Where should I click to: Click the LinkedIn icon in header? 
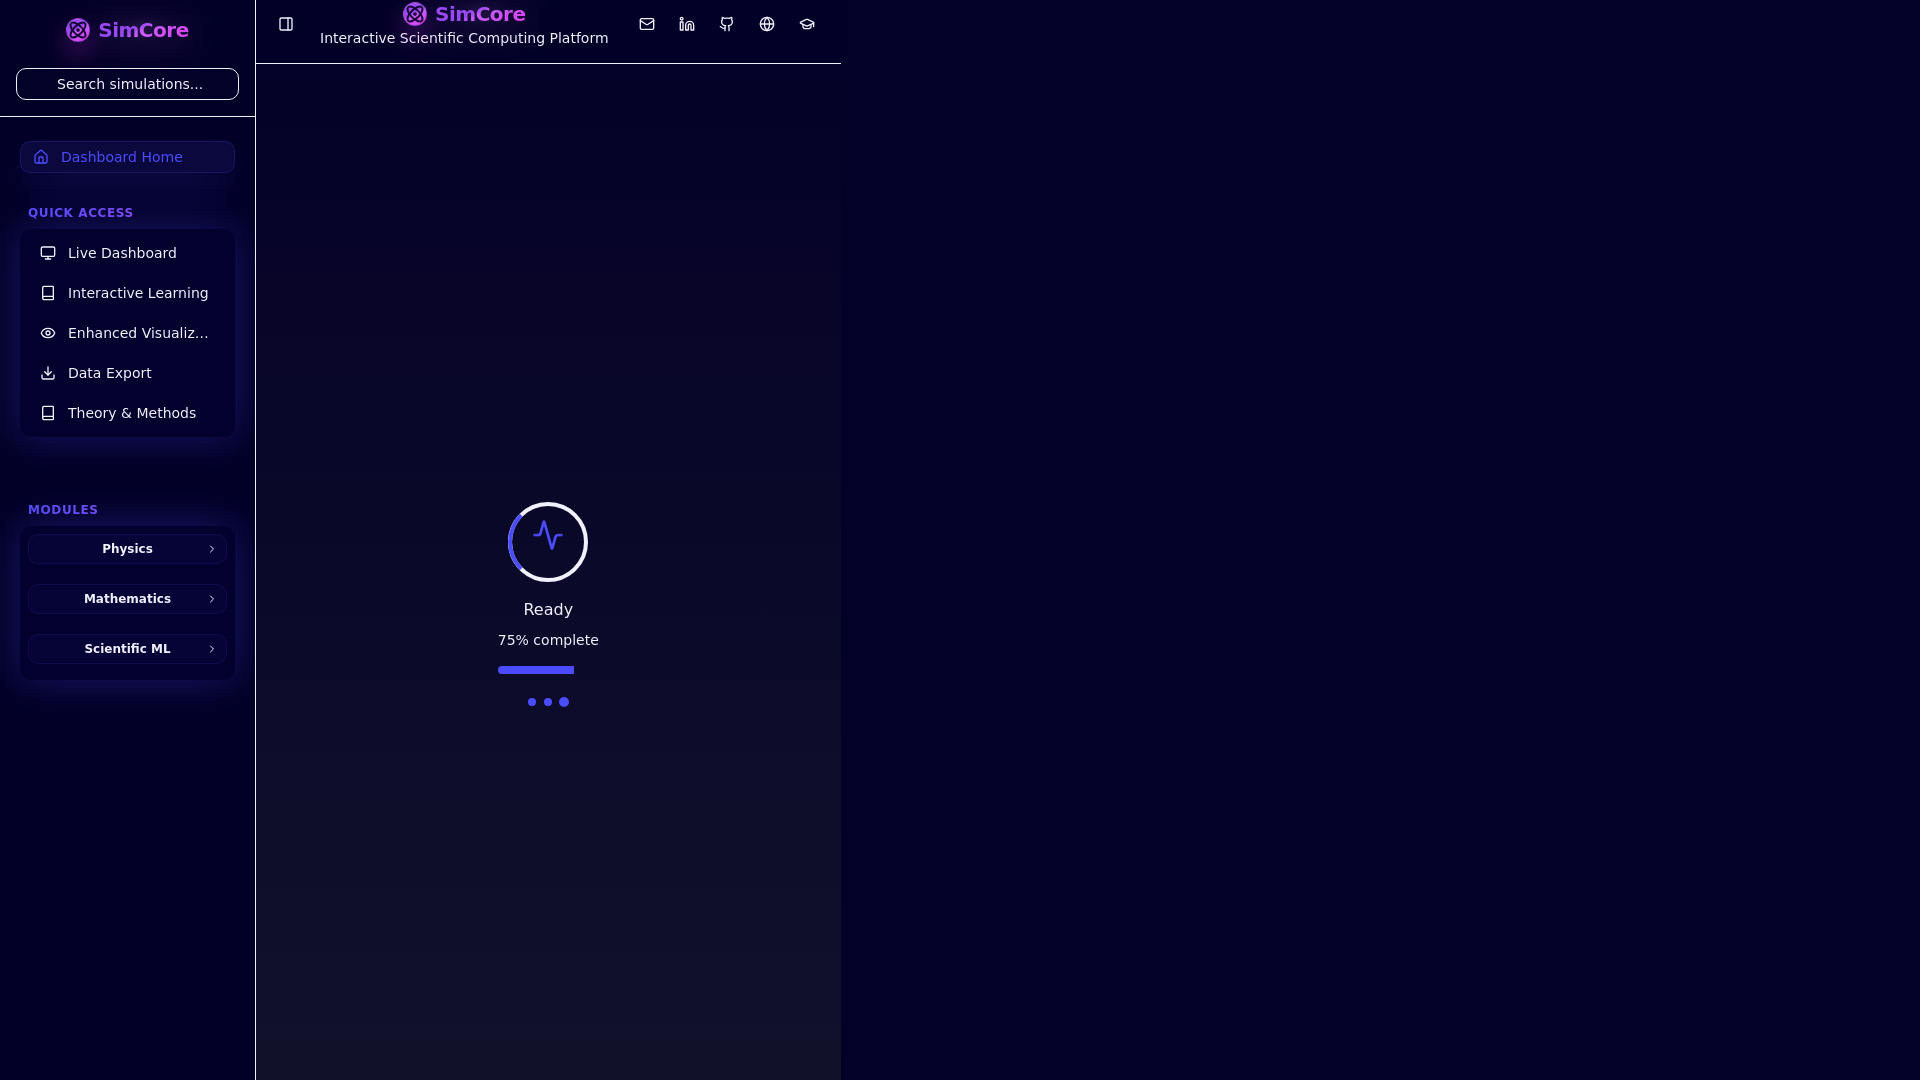click(x=687, y=24)
